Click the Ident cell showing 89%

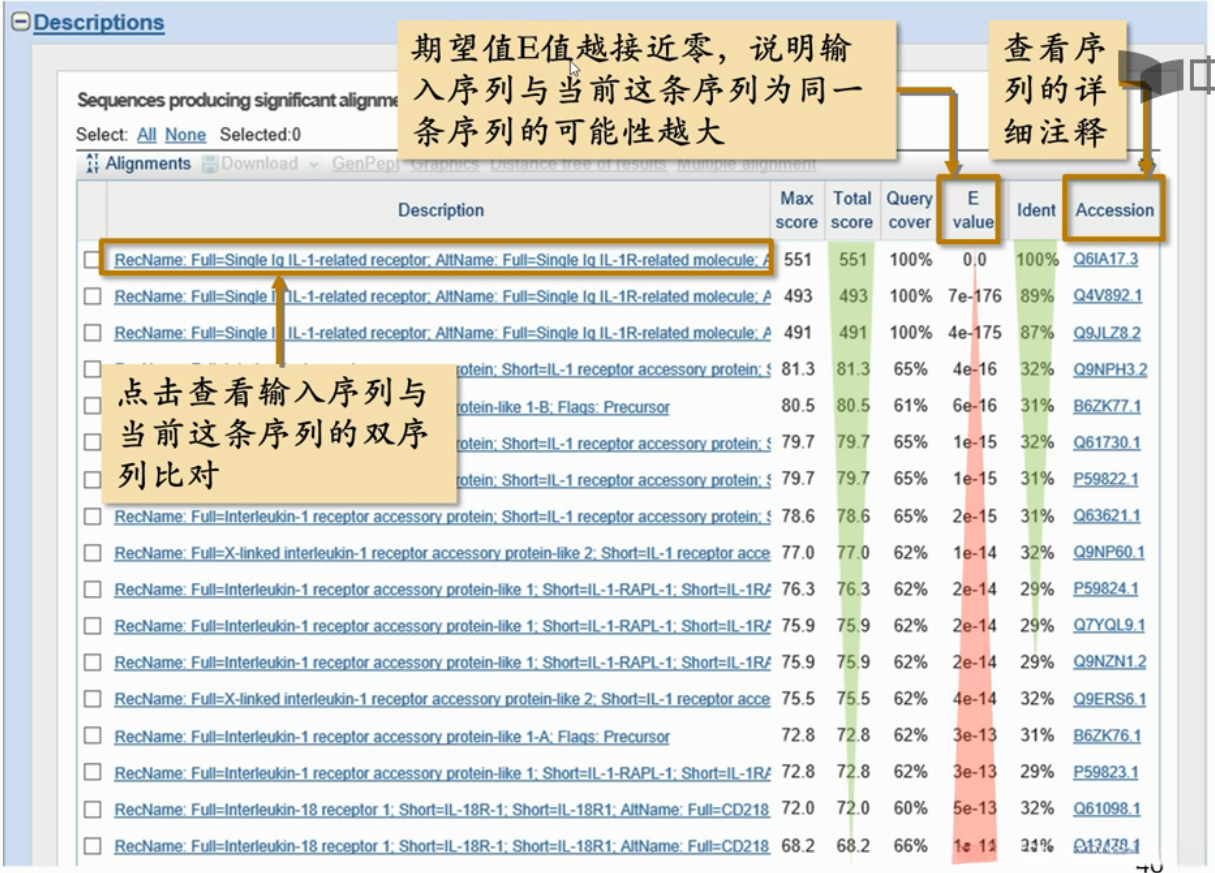click(1037, 297)
